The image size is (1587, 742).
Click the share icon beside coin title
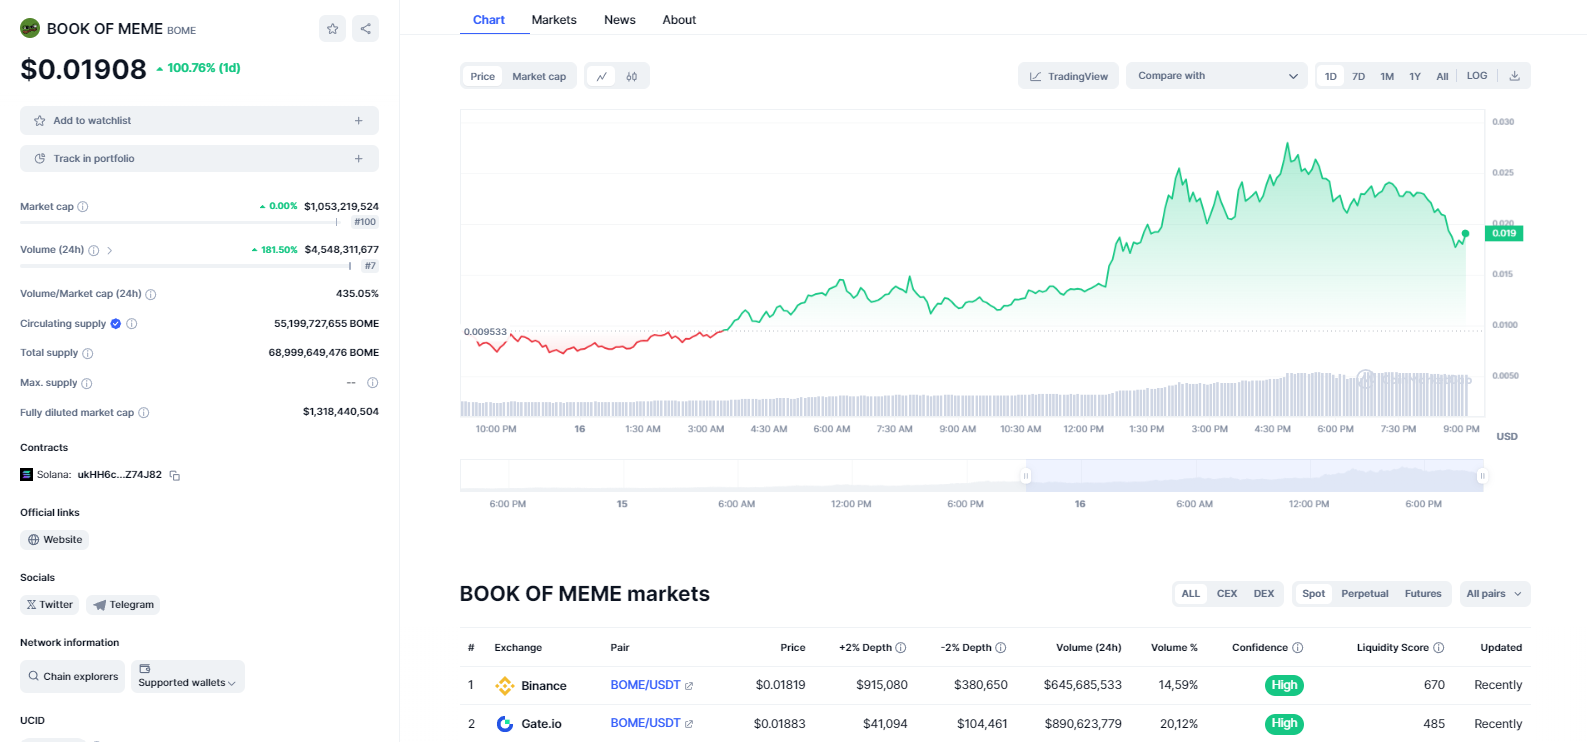(366, 29)
